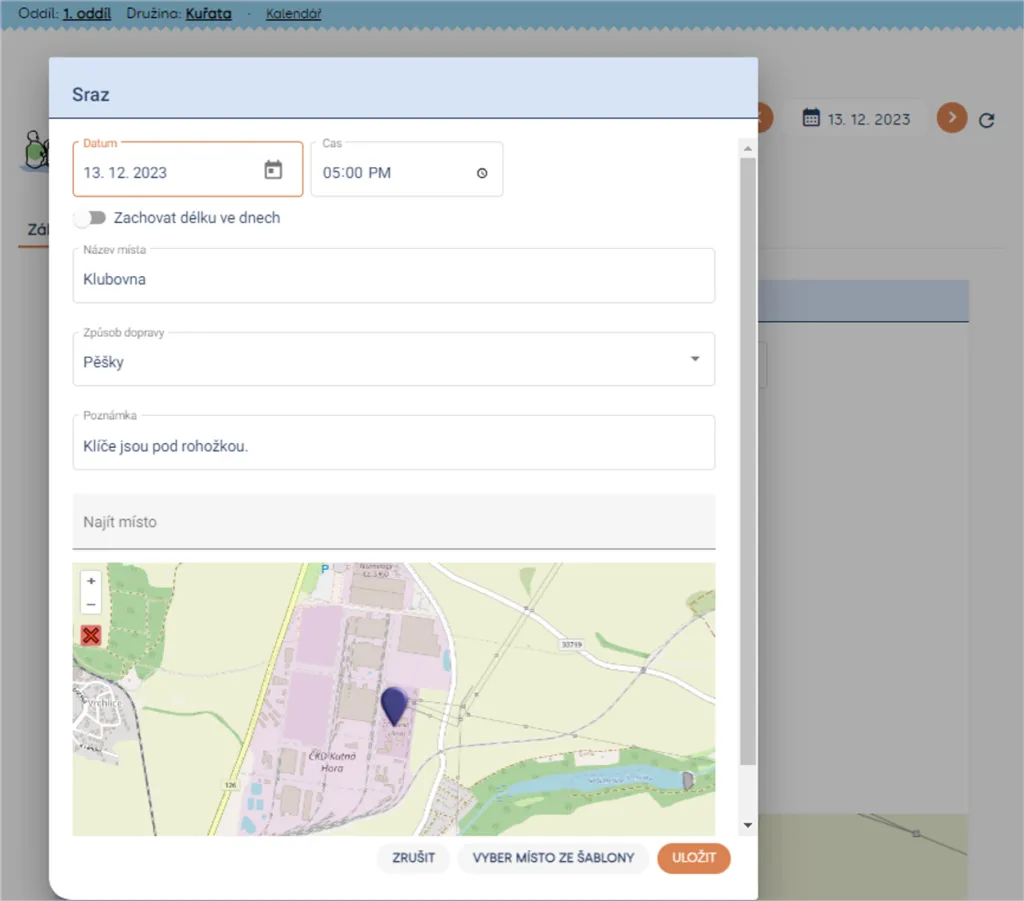This screenshot has width=1024, height=901.
Task: Open the 1. oddíl link
Action: point(87,13)
